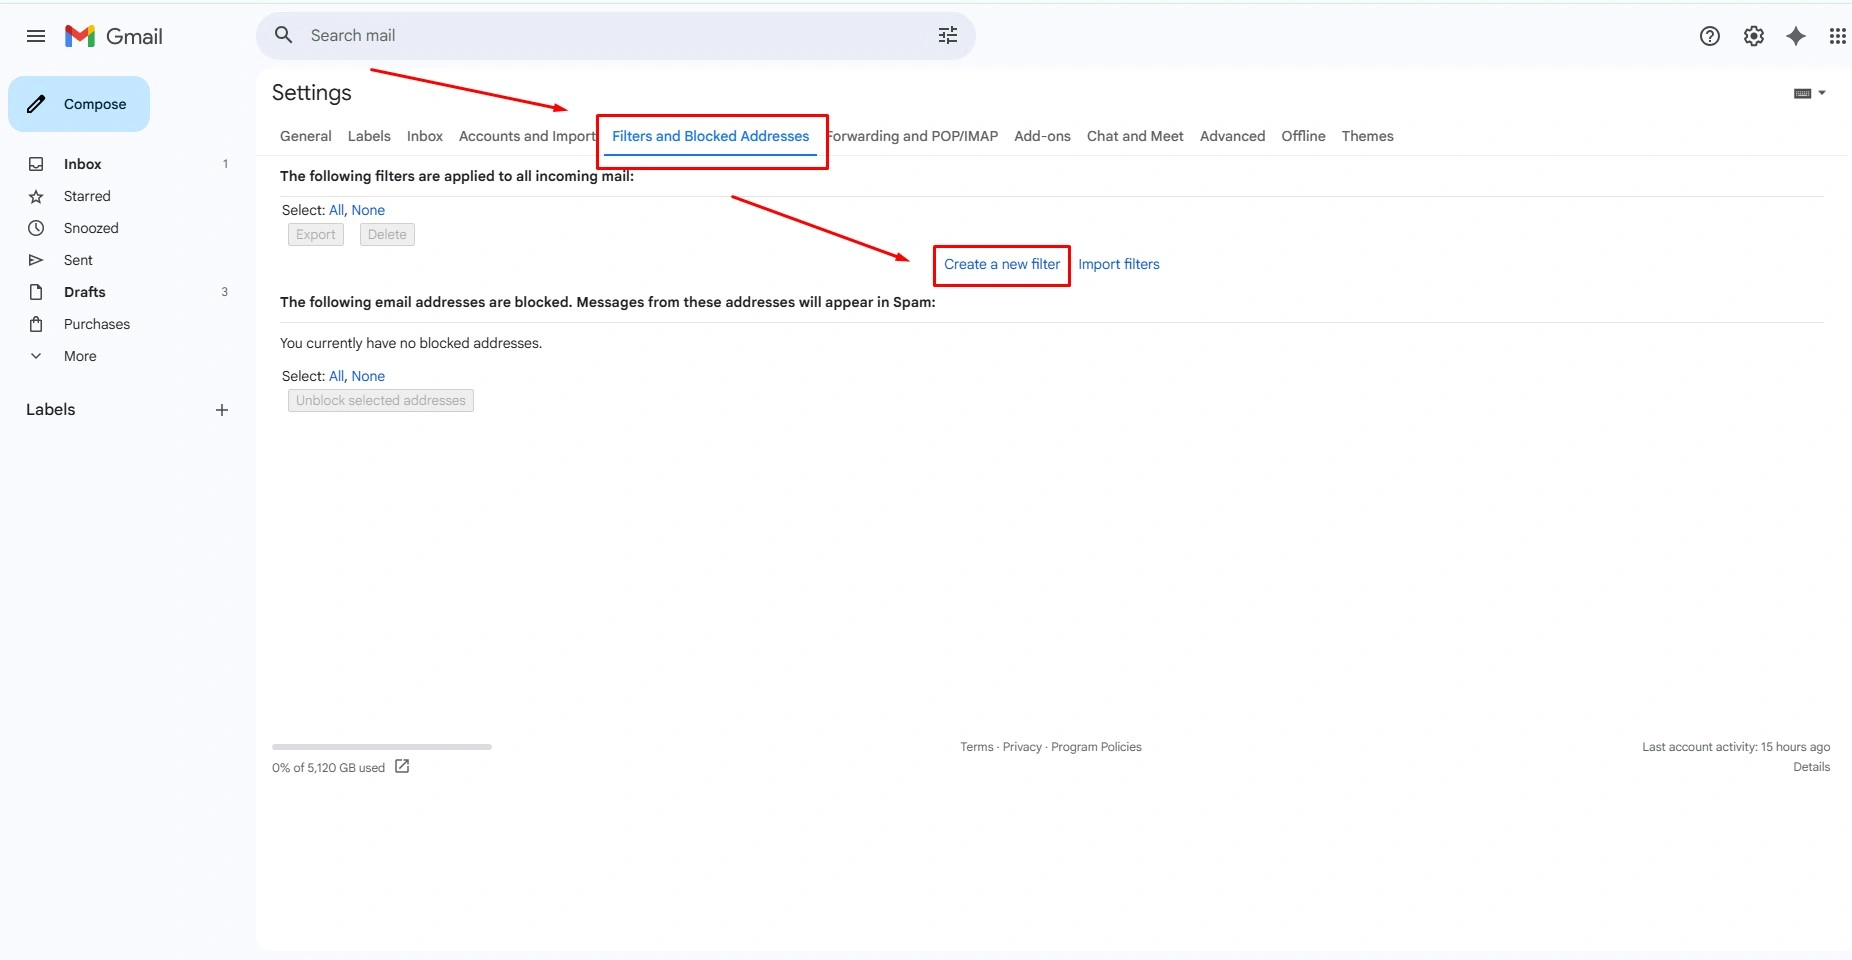Open the Themes tab
This screenshot has height=960, width=1852.
point(1367,136)
